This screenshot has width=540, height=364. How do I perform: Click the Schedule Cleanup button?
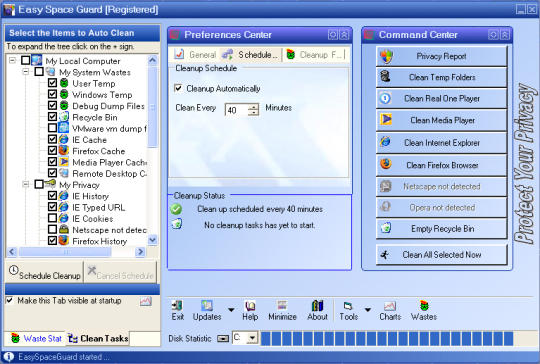point(44,272)
